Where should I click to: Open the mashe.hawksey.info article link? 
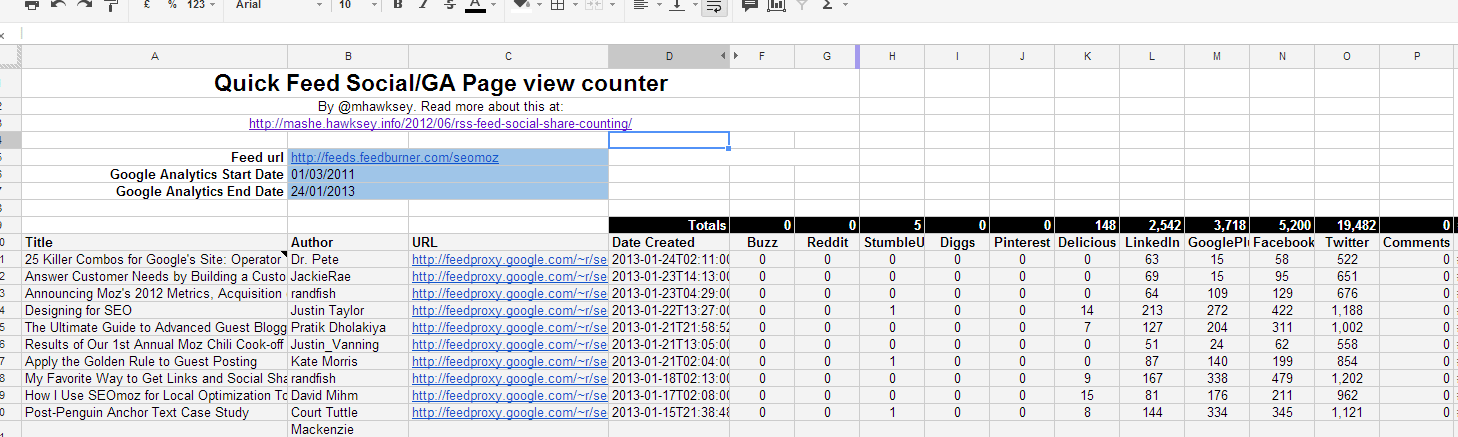(440, 124)
